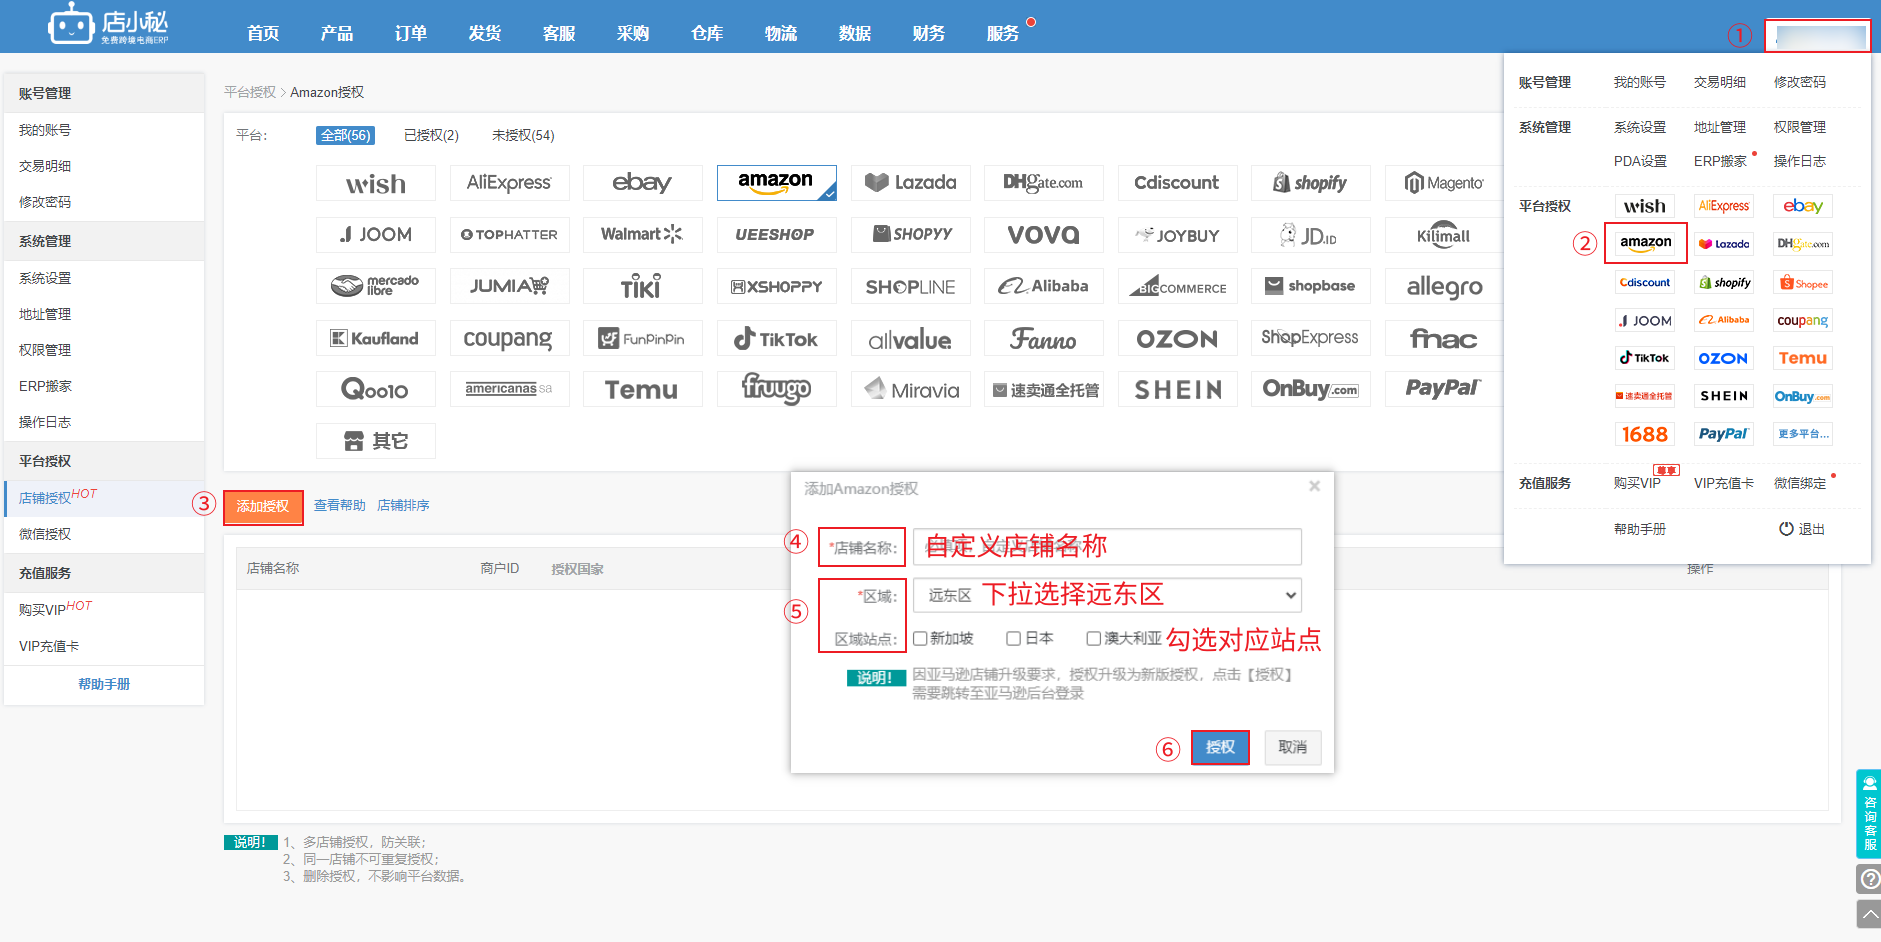This screenshot has width=1881, height=942.
Task: Choose the PayPal platform tile
Action: point(1444,389)
